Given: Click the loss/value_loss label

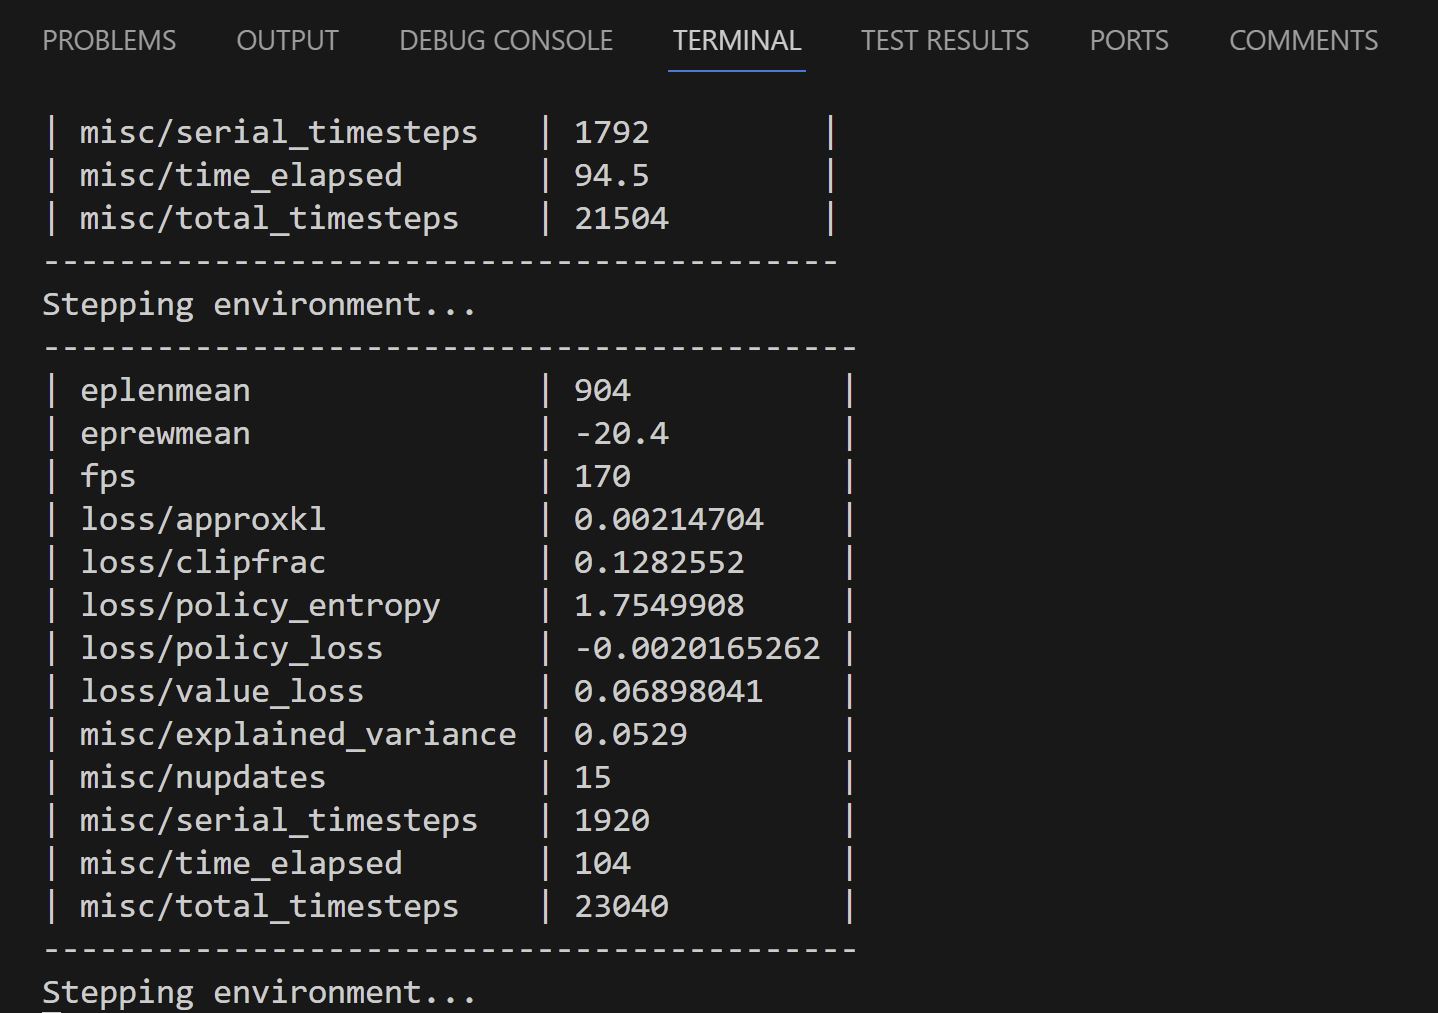Looking at the screenshot, I should [x=222, y=691].
